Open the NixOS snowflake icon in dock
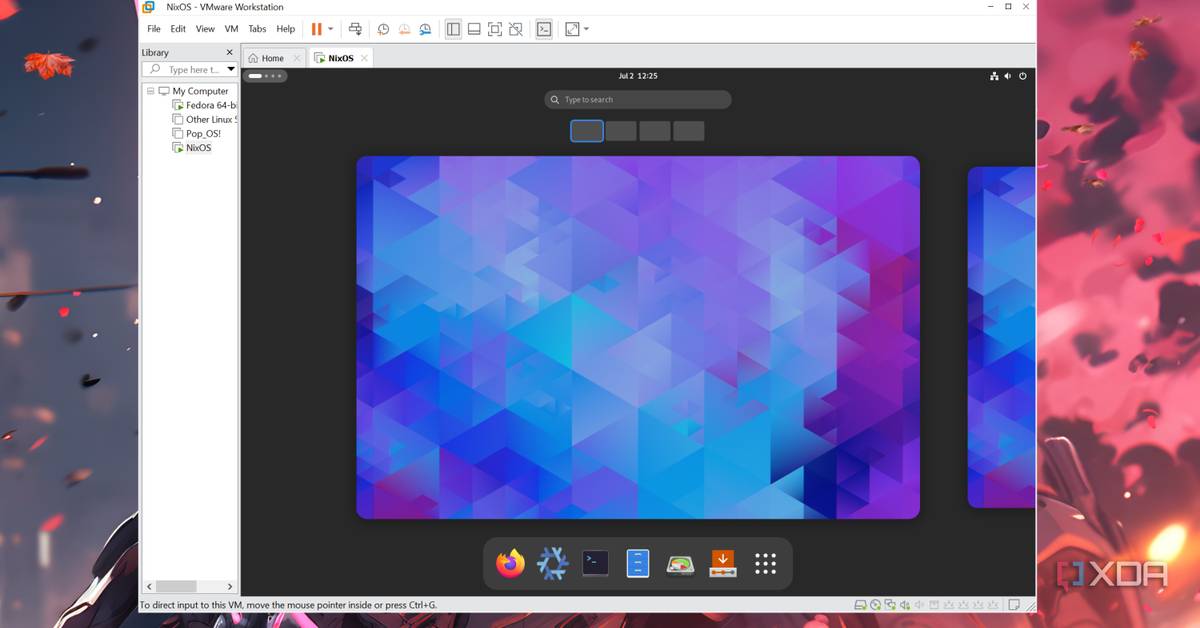The image size is (1200, 628). click(553, 564)
